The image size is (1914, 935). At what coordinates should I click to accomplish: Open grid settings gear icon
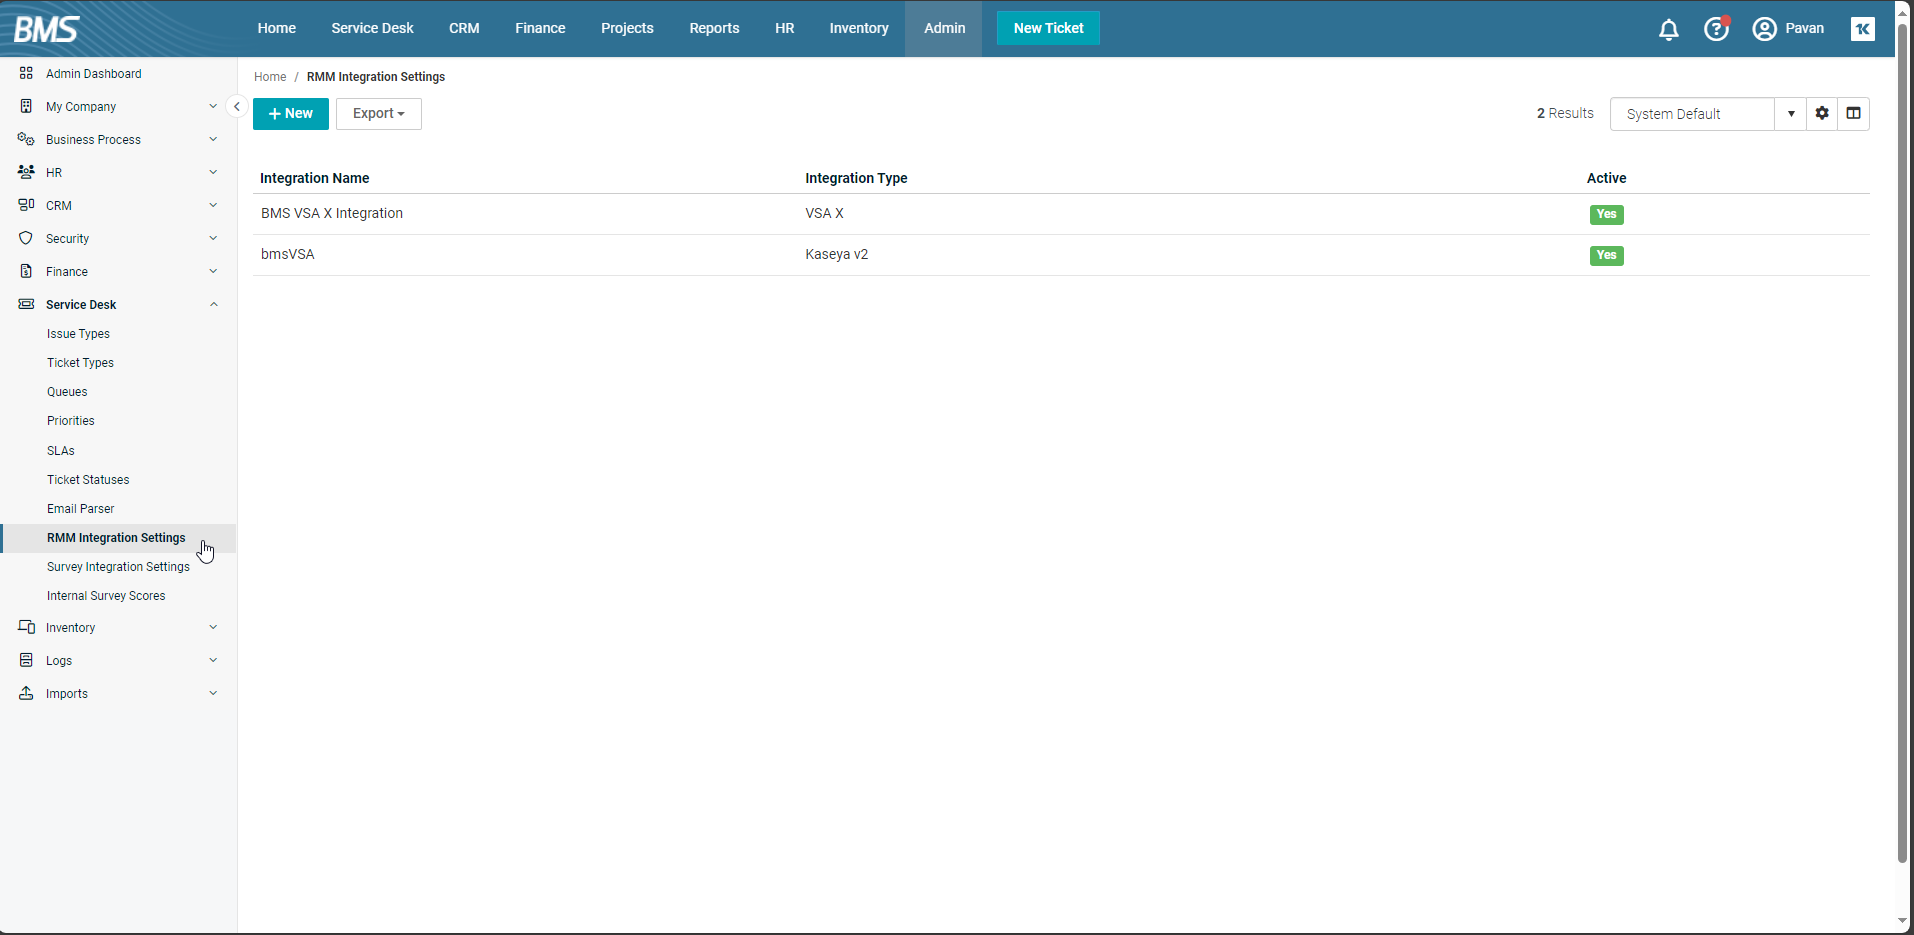1822,114
